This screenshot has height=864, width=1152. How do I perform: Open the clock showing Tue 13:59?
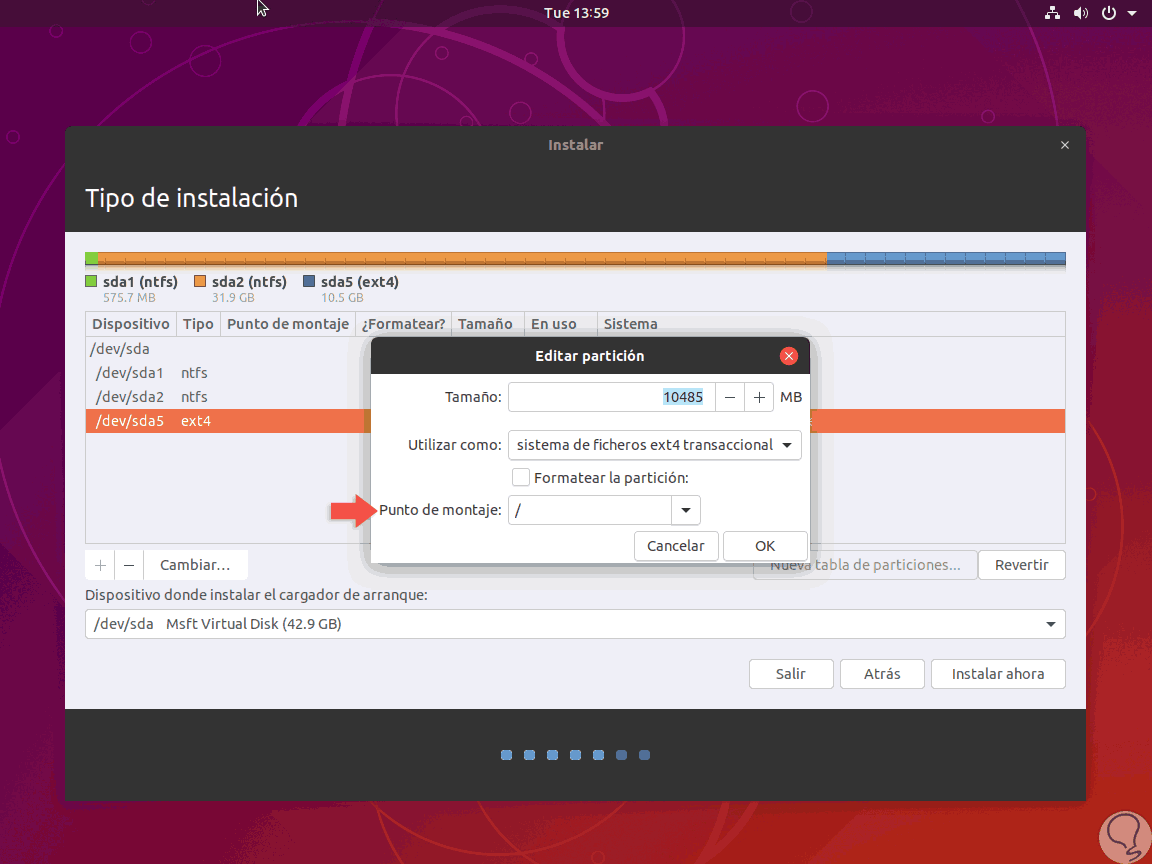[x=576, y=12]
